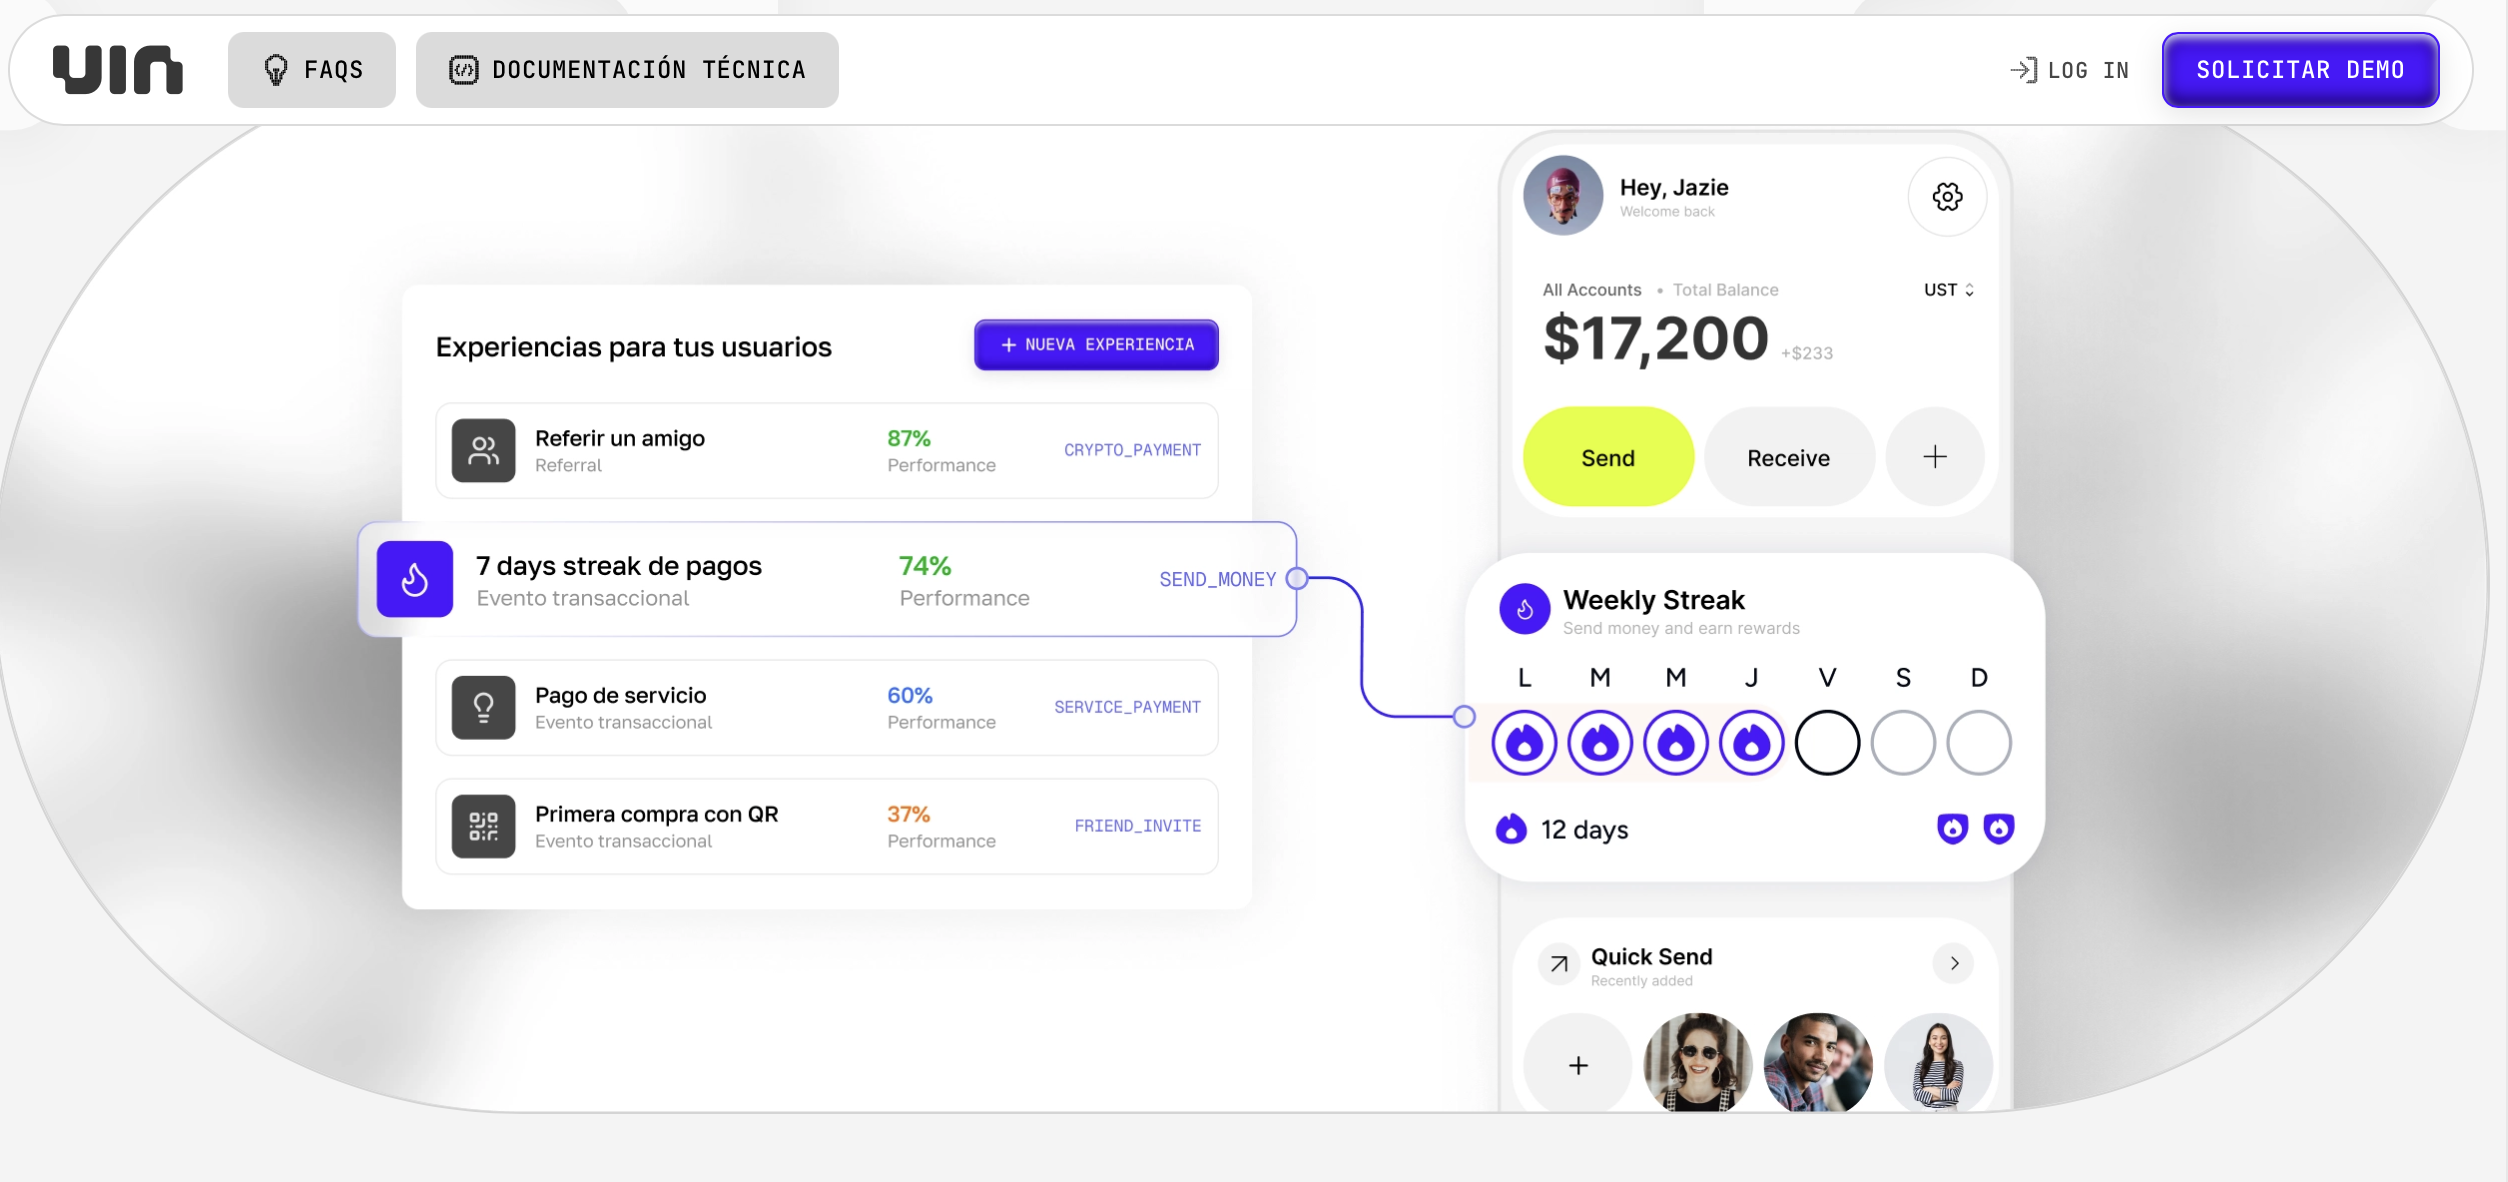Click the Log In link
The image size is (2508, 1182).
pyautogui.click(x=2069, y=70)
